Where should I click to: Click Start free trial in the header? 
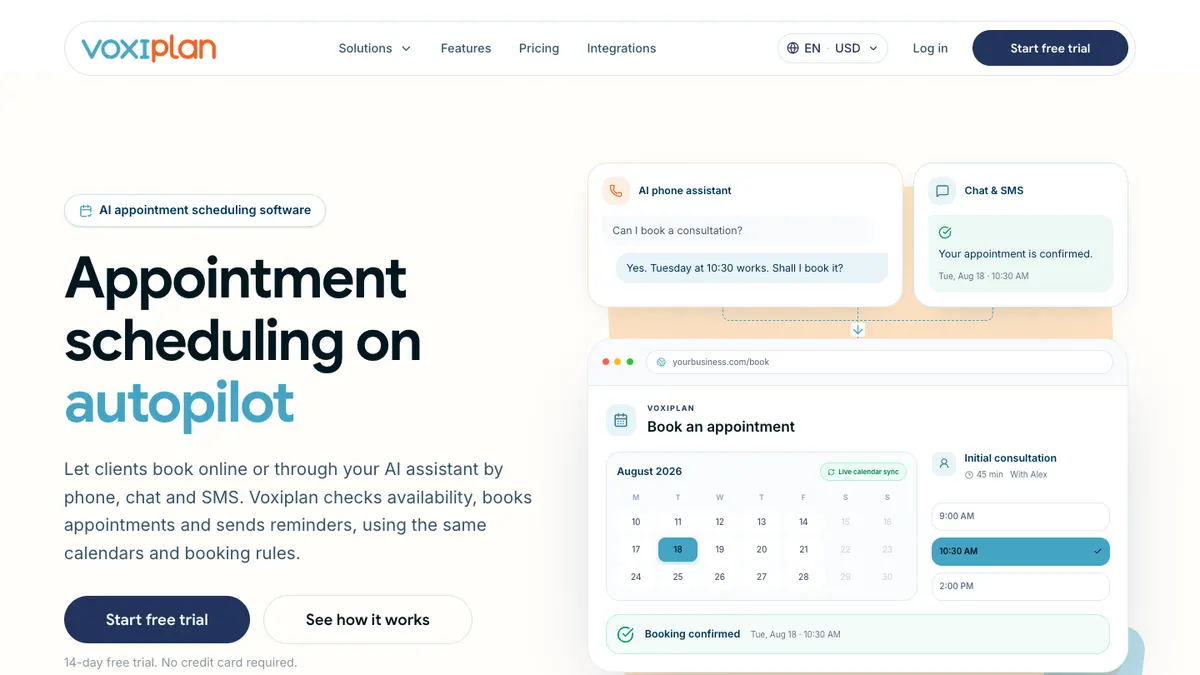tap(1050, 48)
